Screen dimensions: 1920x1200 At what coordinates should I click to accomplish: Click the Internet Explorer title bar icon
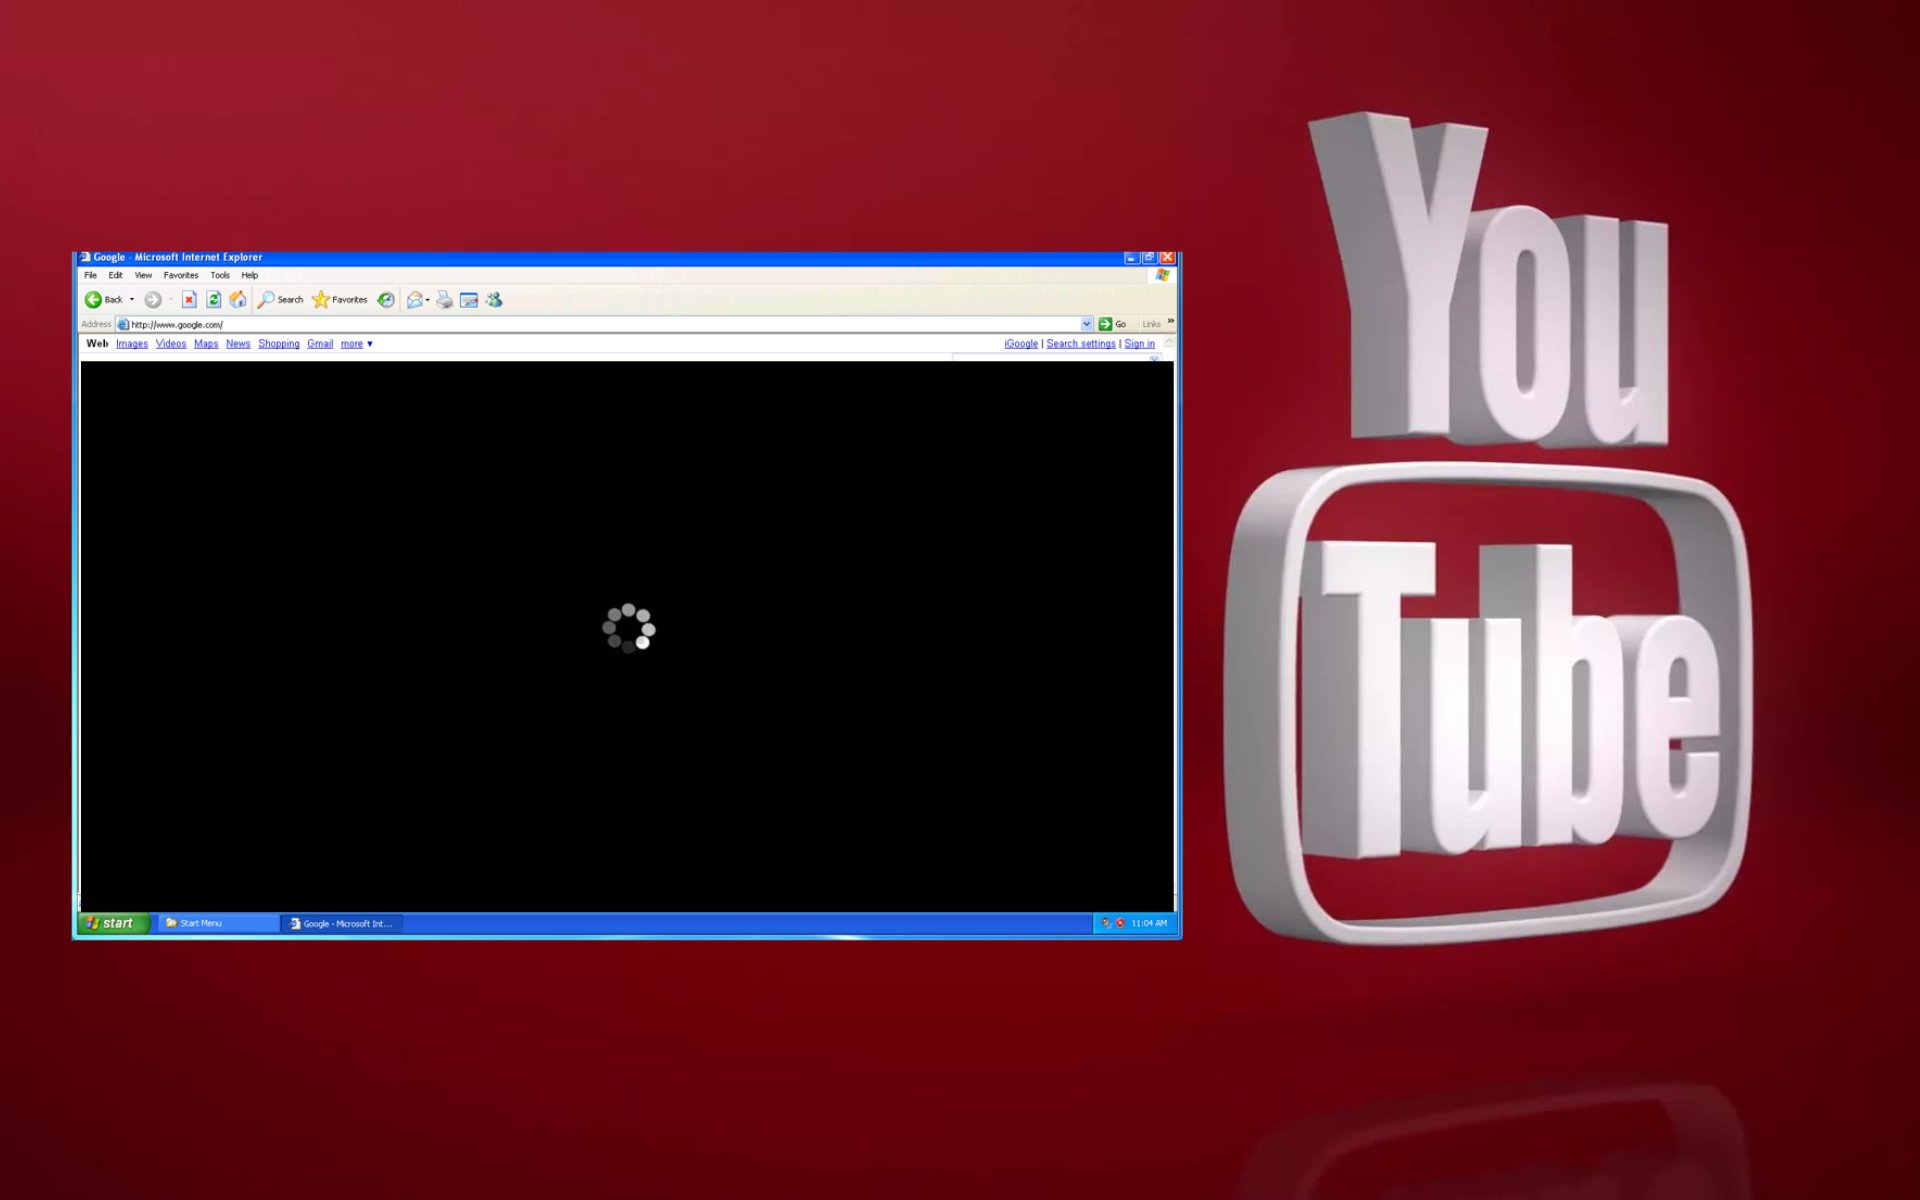[85, 257]
